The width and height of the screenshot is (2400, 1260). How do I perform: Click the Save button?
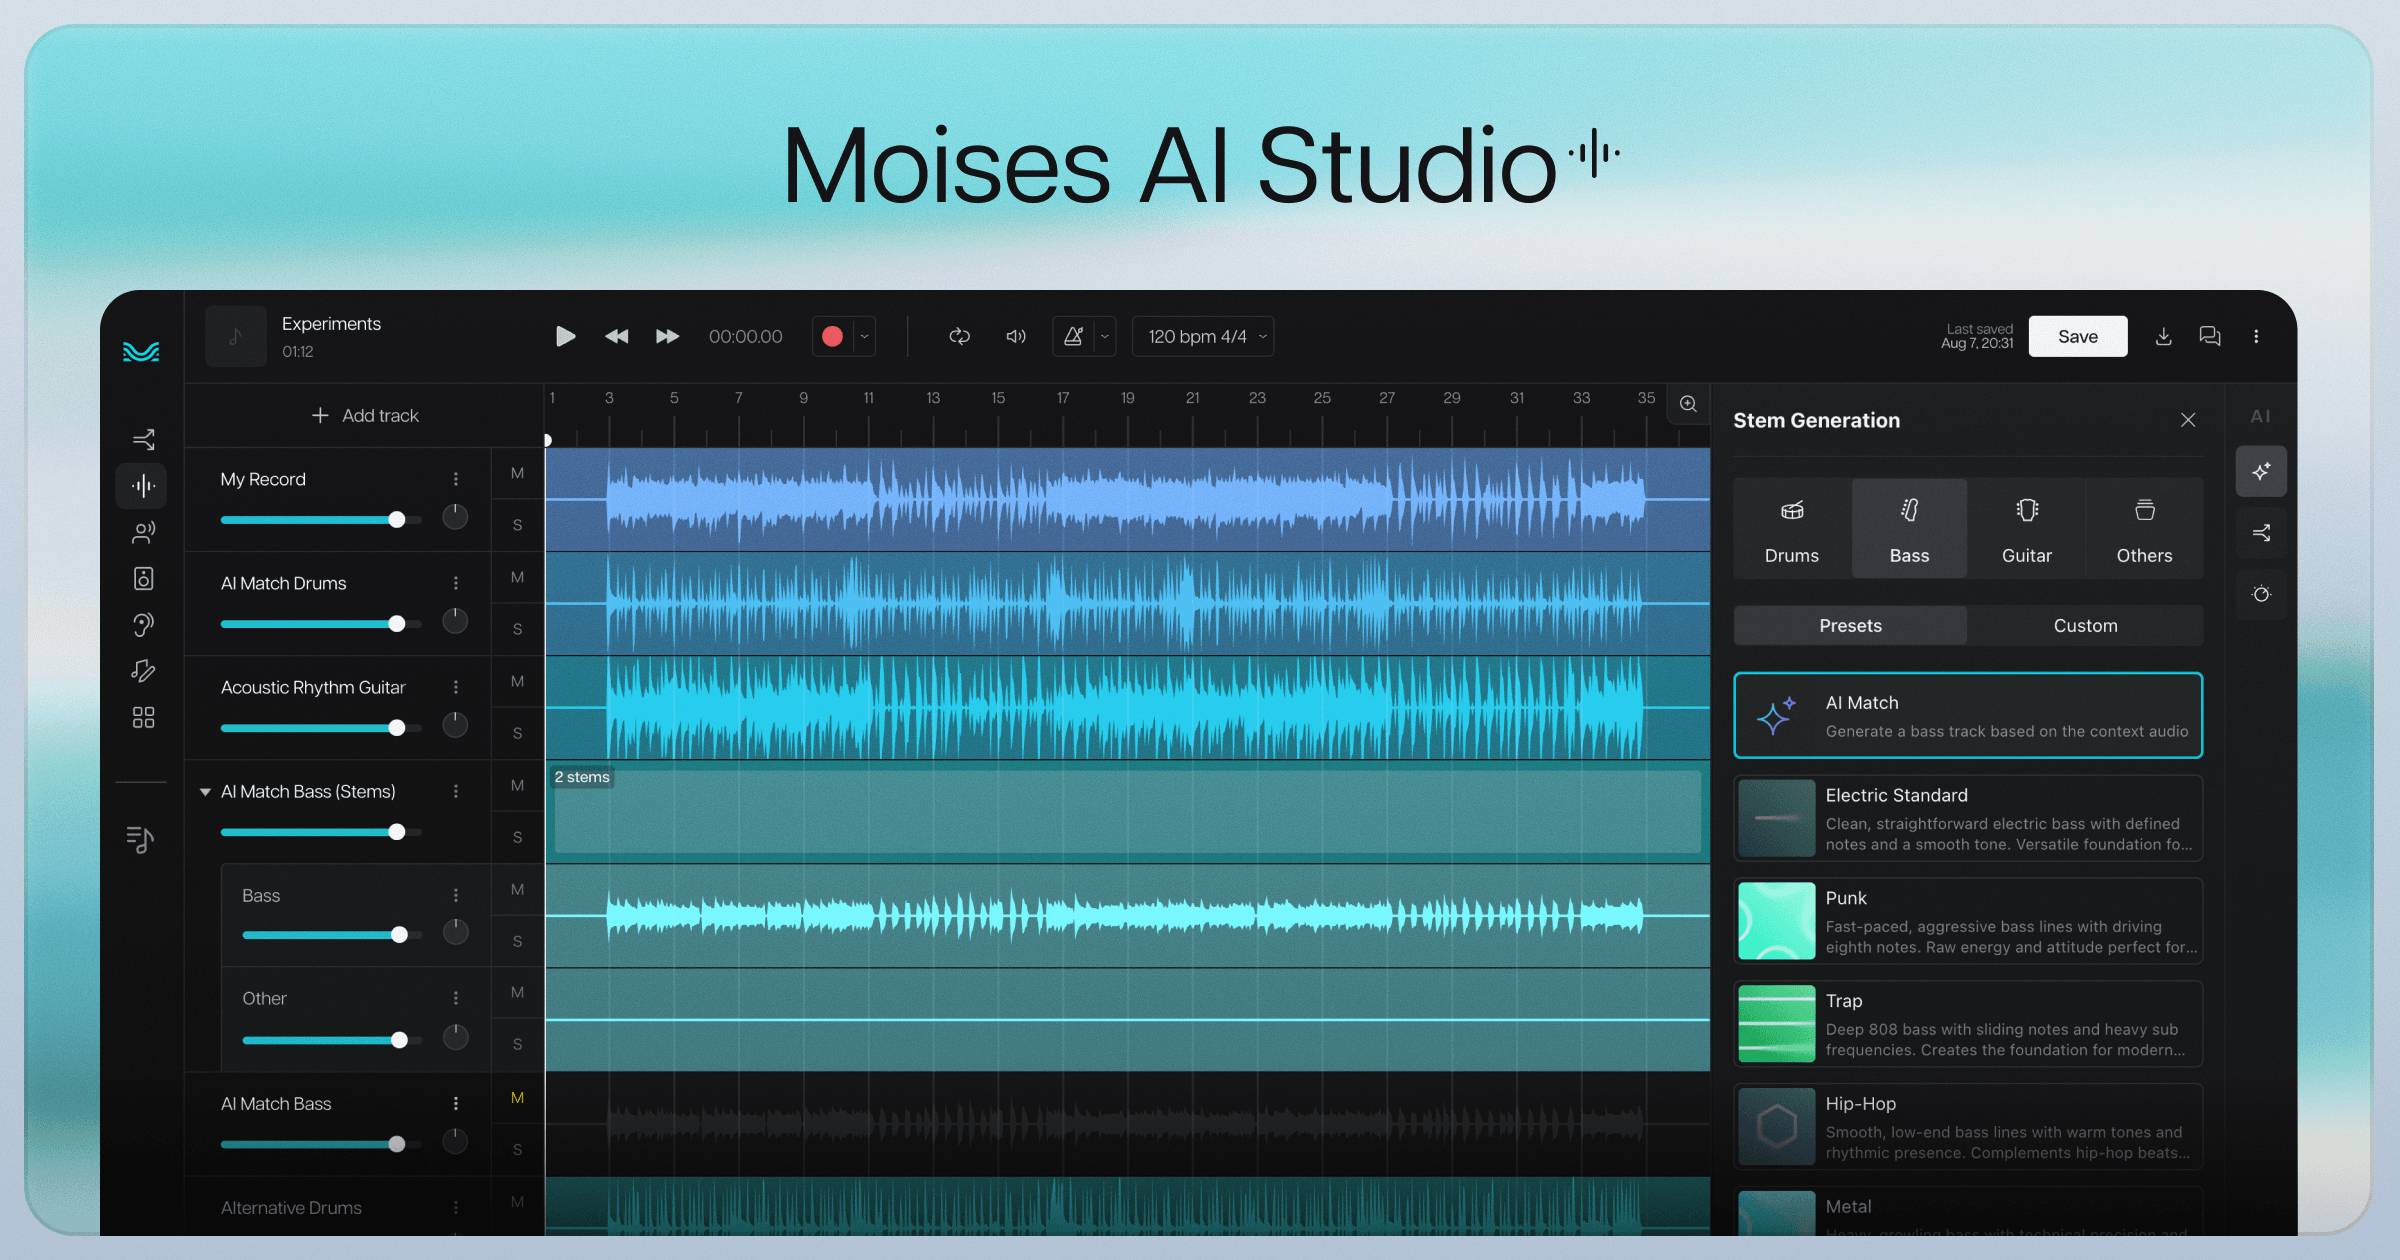coord(2077,336)
